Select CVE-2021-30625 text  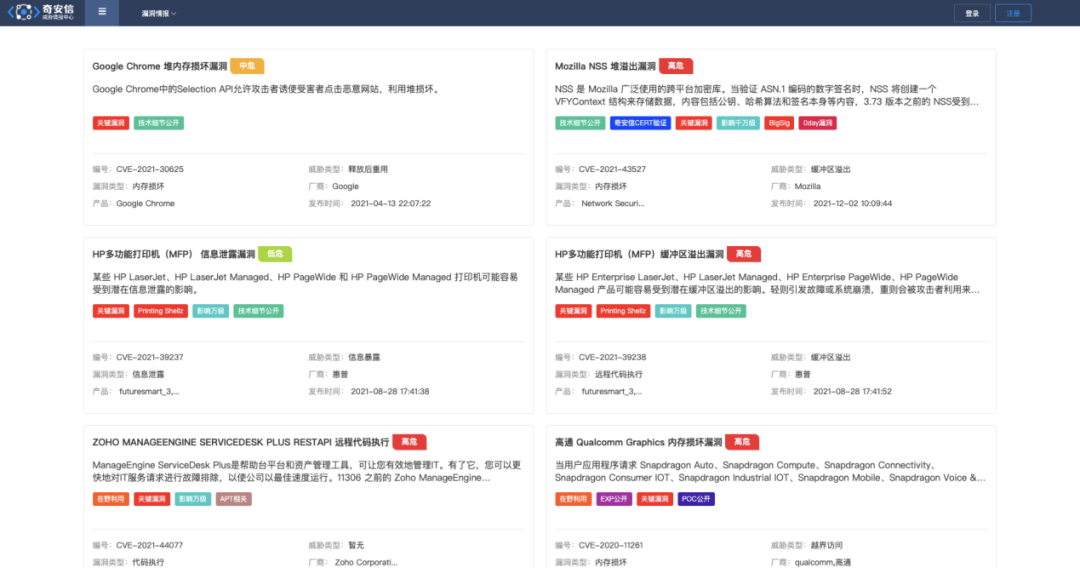tap(149, 169)
